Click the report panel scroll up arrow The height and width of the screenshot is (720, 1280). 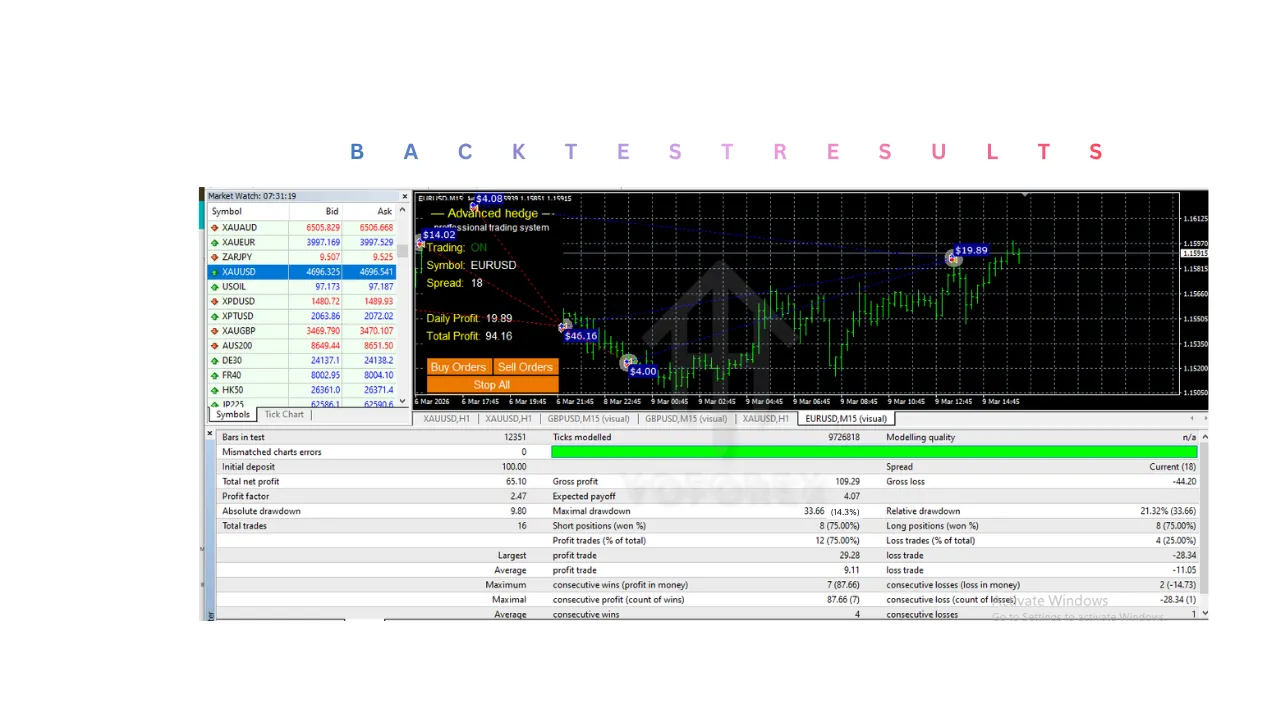(1204, 437)
